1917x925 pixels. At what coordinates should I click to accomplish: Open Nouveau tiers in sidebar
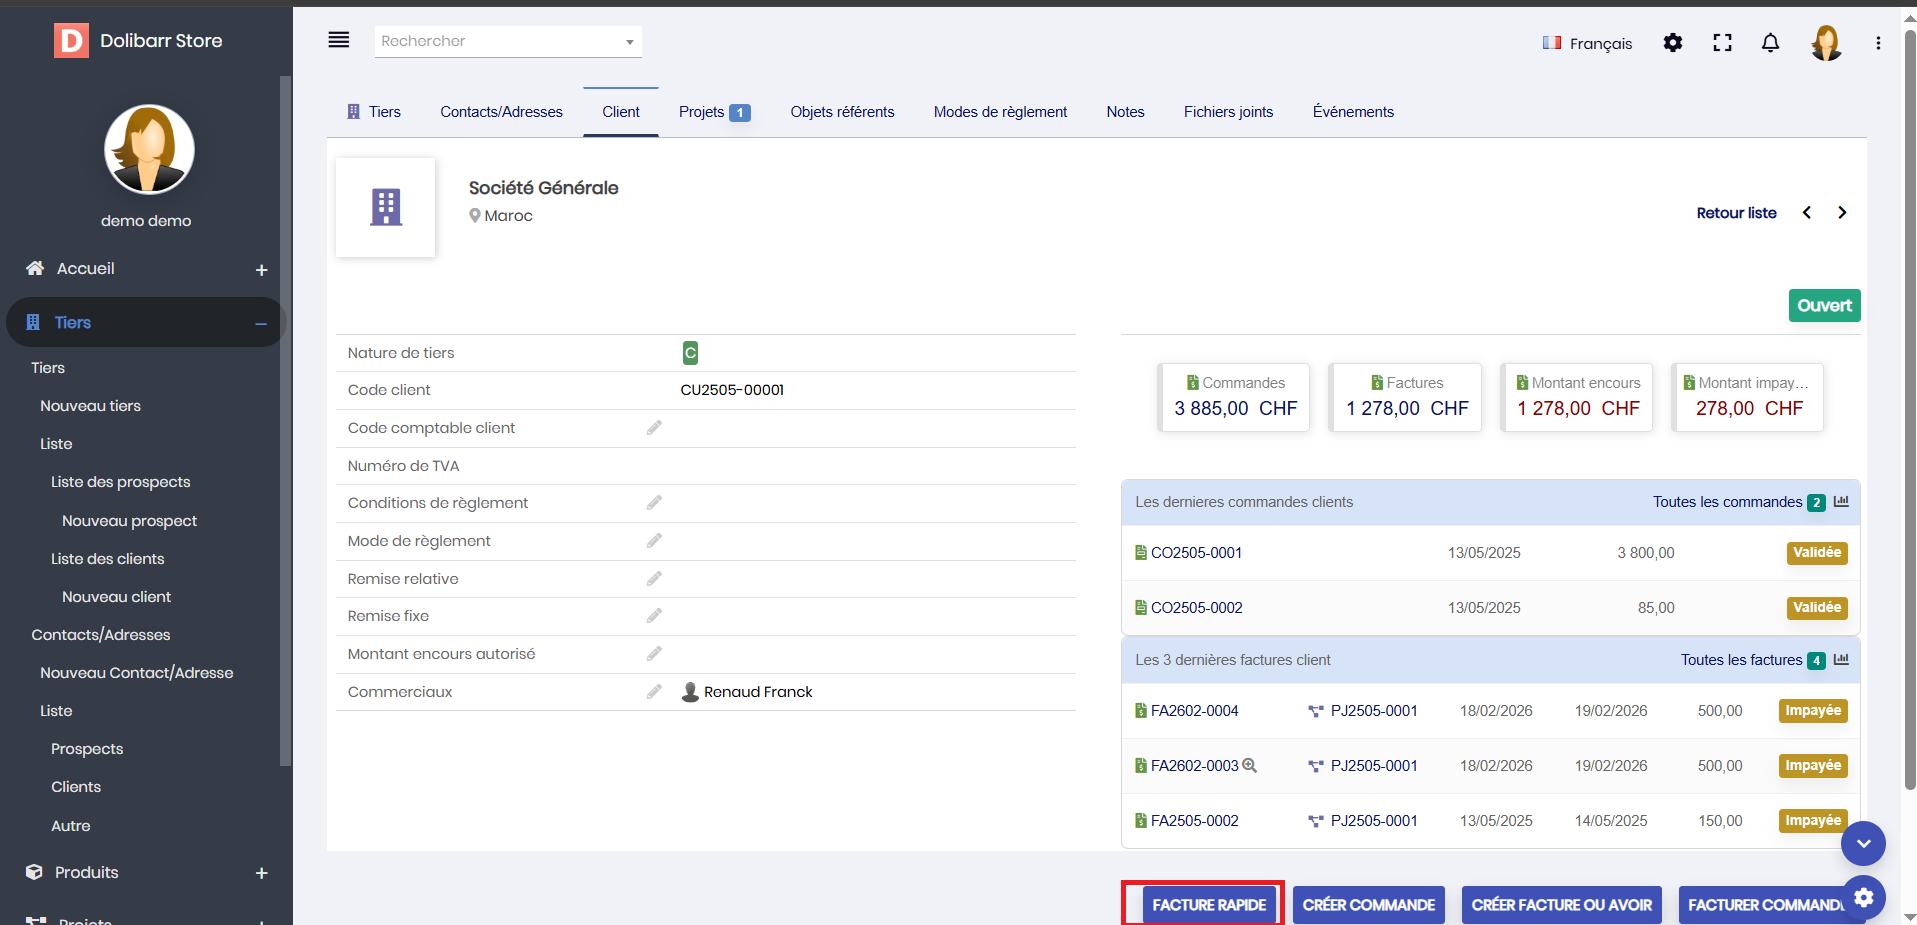pyautogui.click(x=90, y=406)
